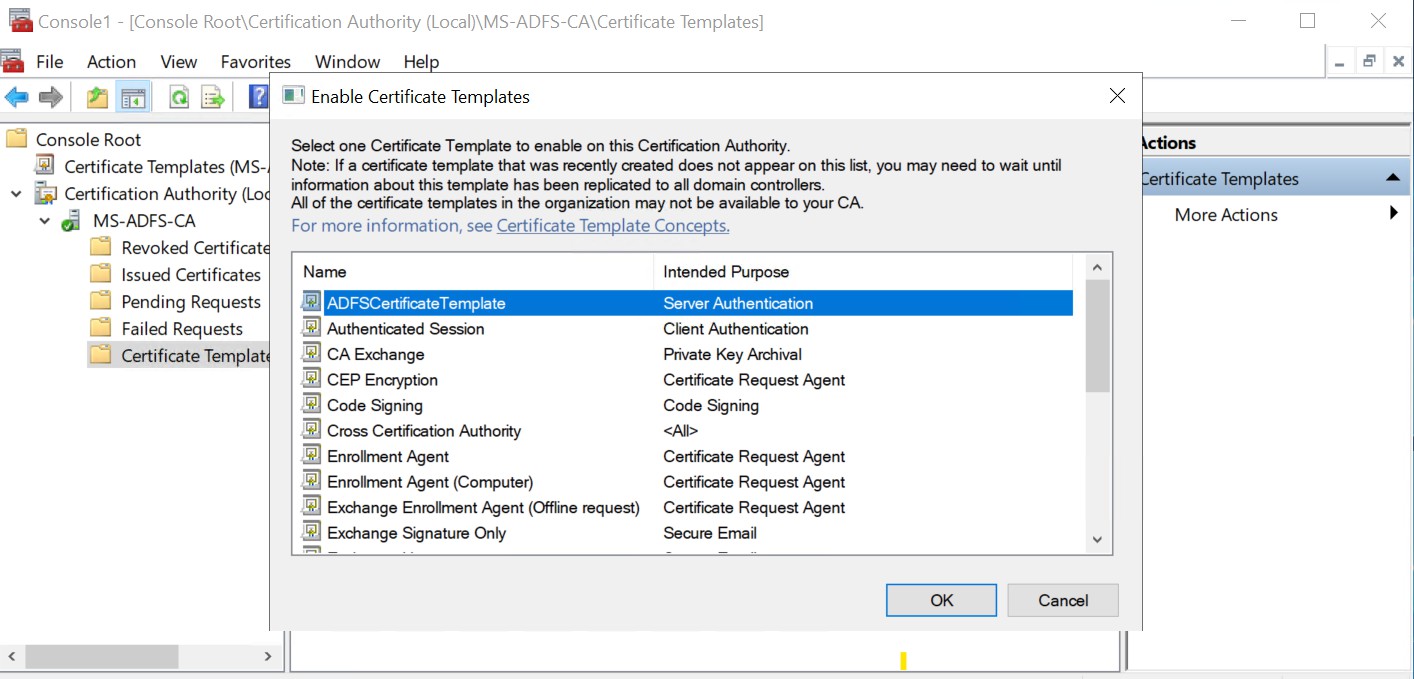Image resolution: width=1414 pixels, height=679 pixels.
Task: Click the template list scroll-up arrow
Action: coord(1097,267)
